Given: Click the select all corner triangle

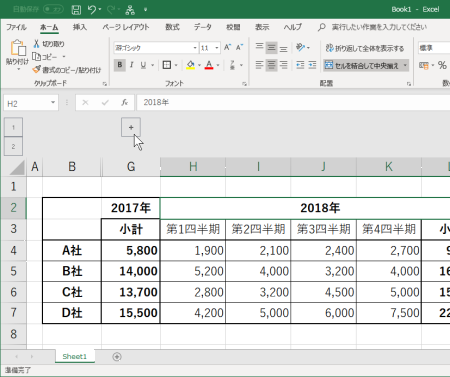Looking at the screenshot, I should 17,167.
